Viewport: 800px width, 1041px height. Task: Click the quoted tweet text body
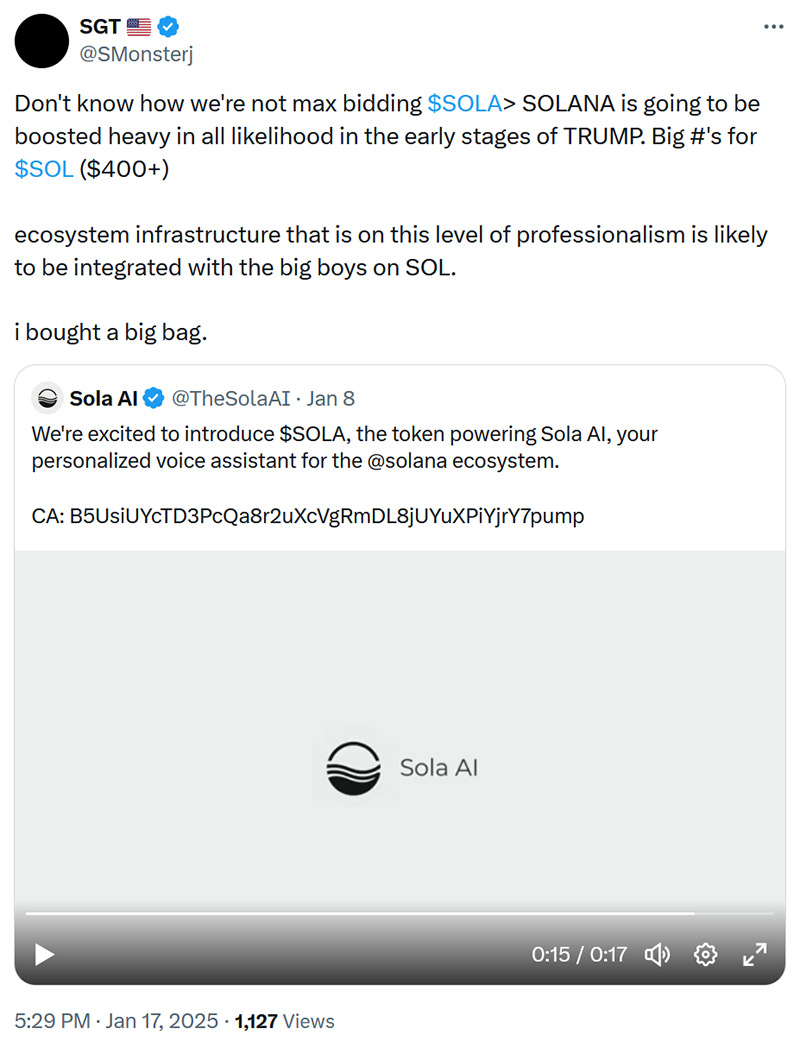click(345, 447)
